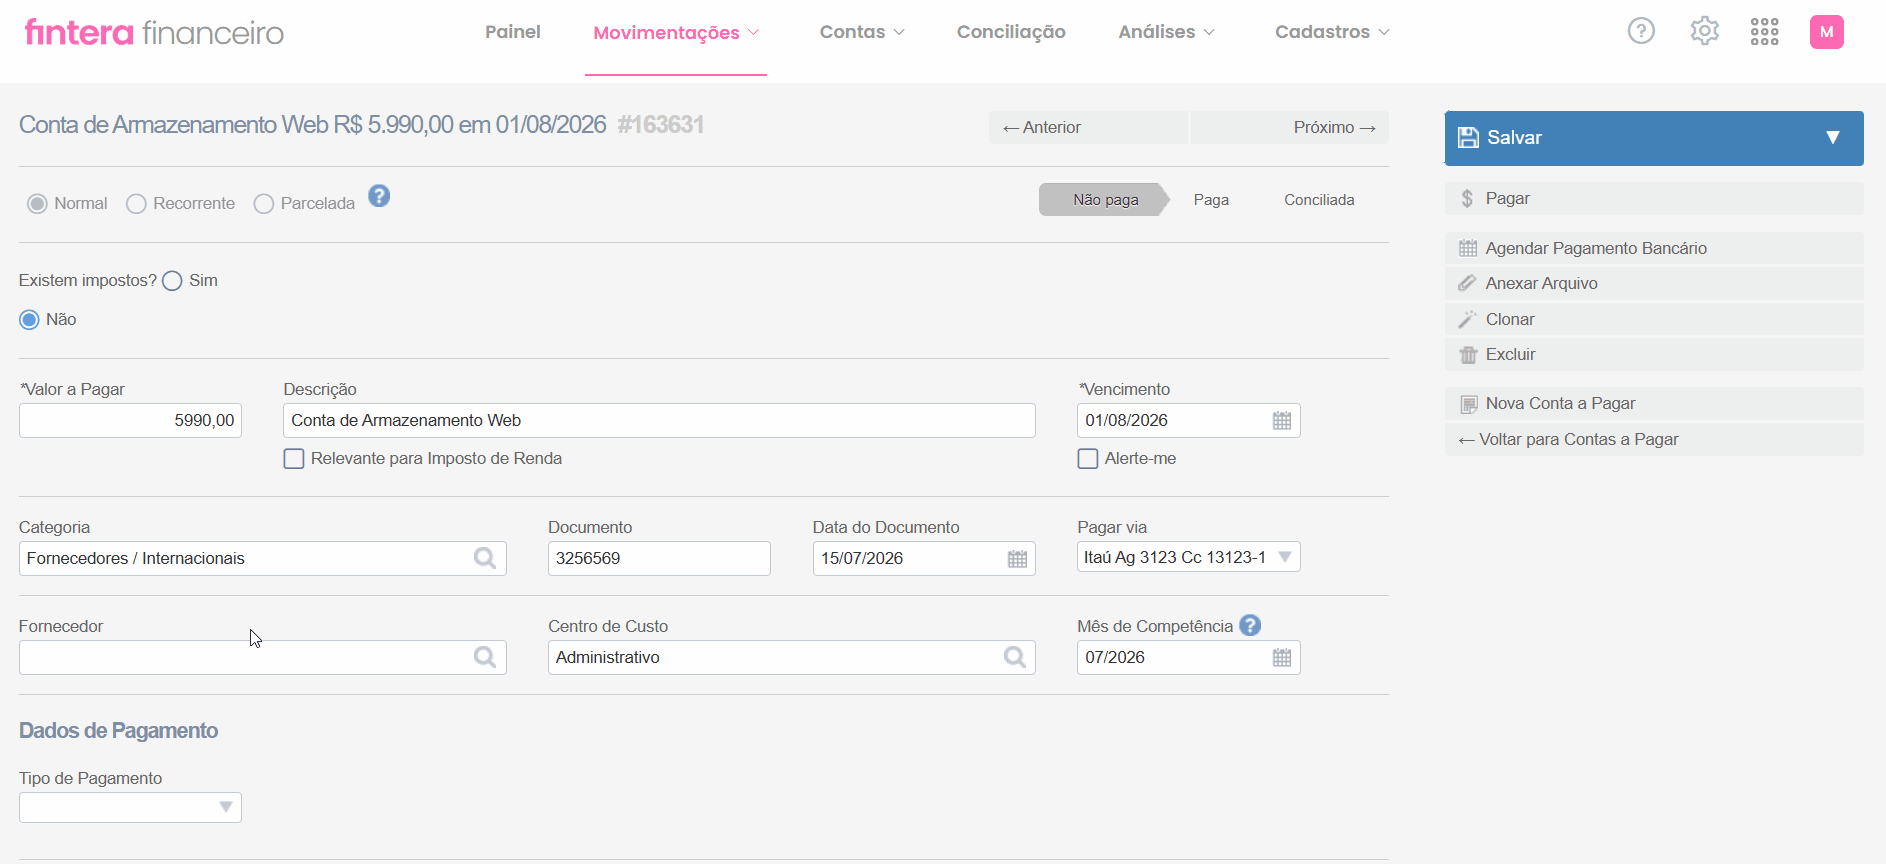Click the Descrição input field
The image size is (1886, 864).
(659, 421)
